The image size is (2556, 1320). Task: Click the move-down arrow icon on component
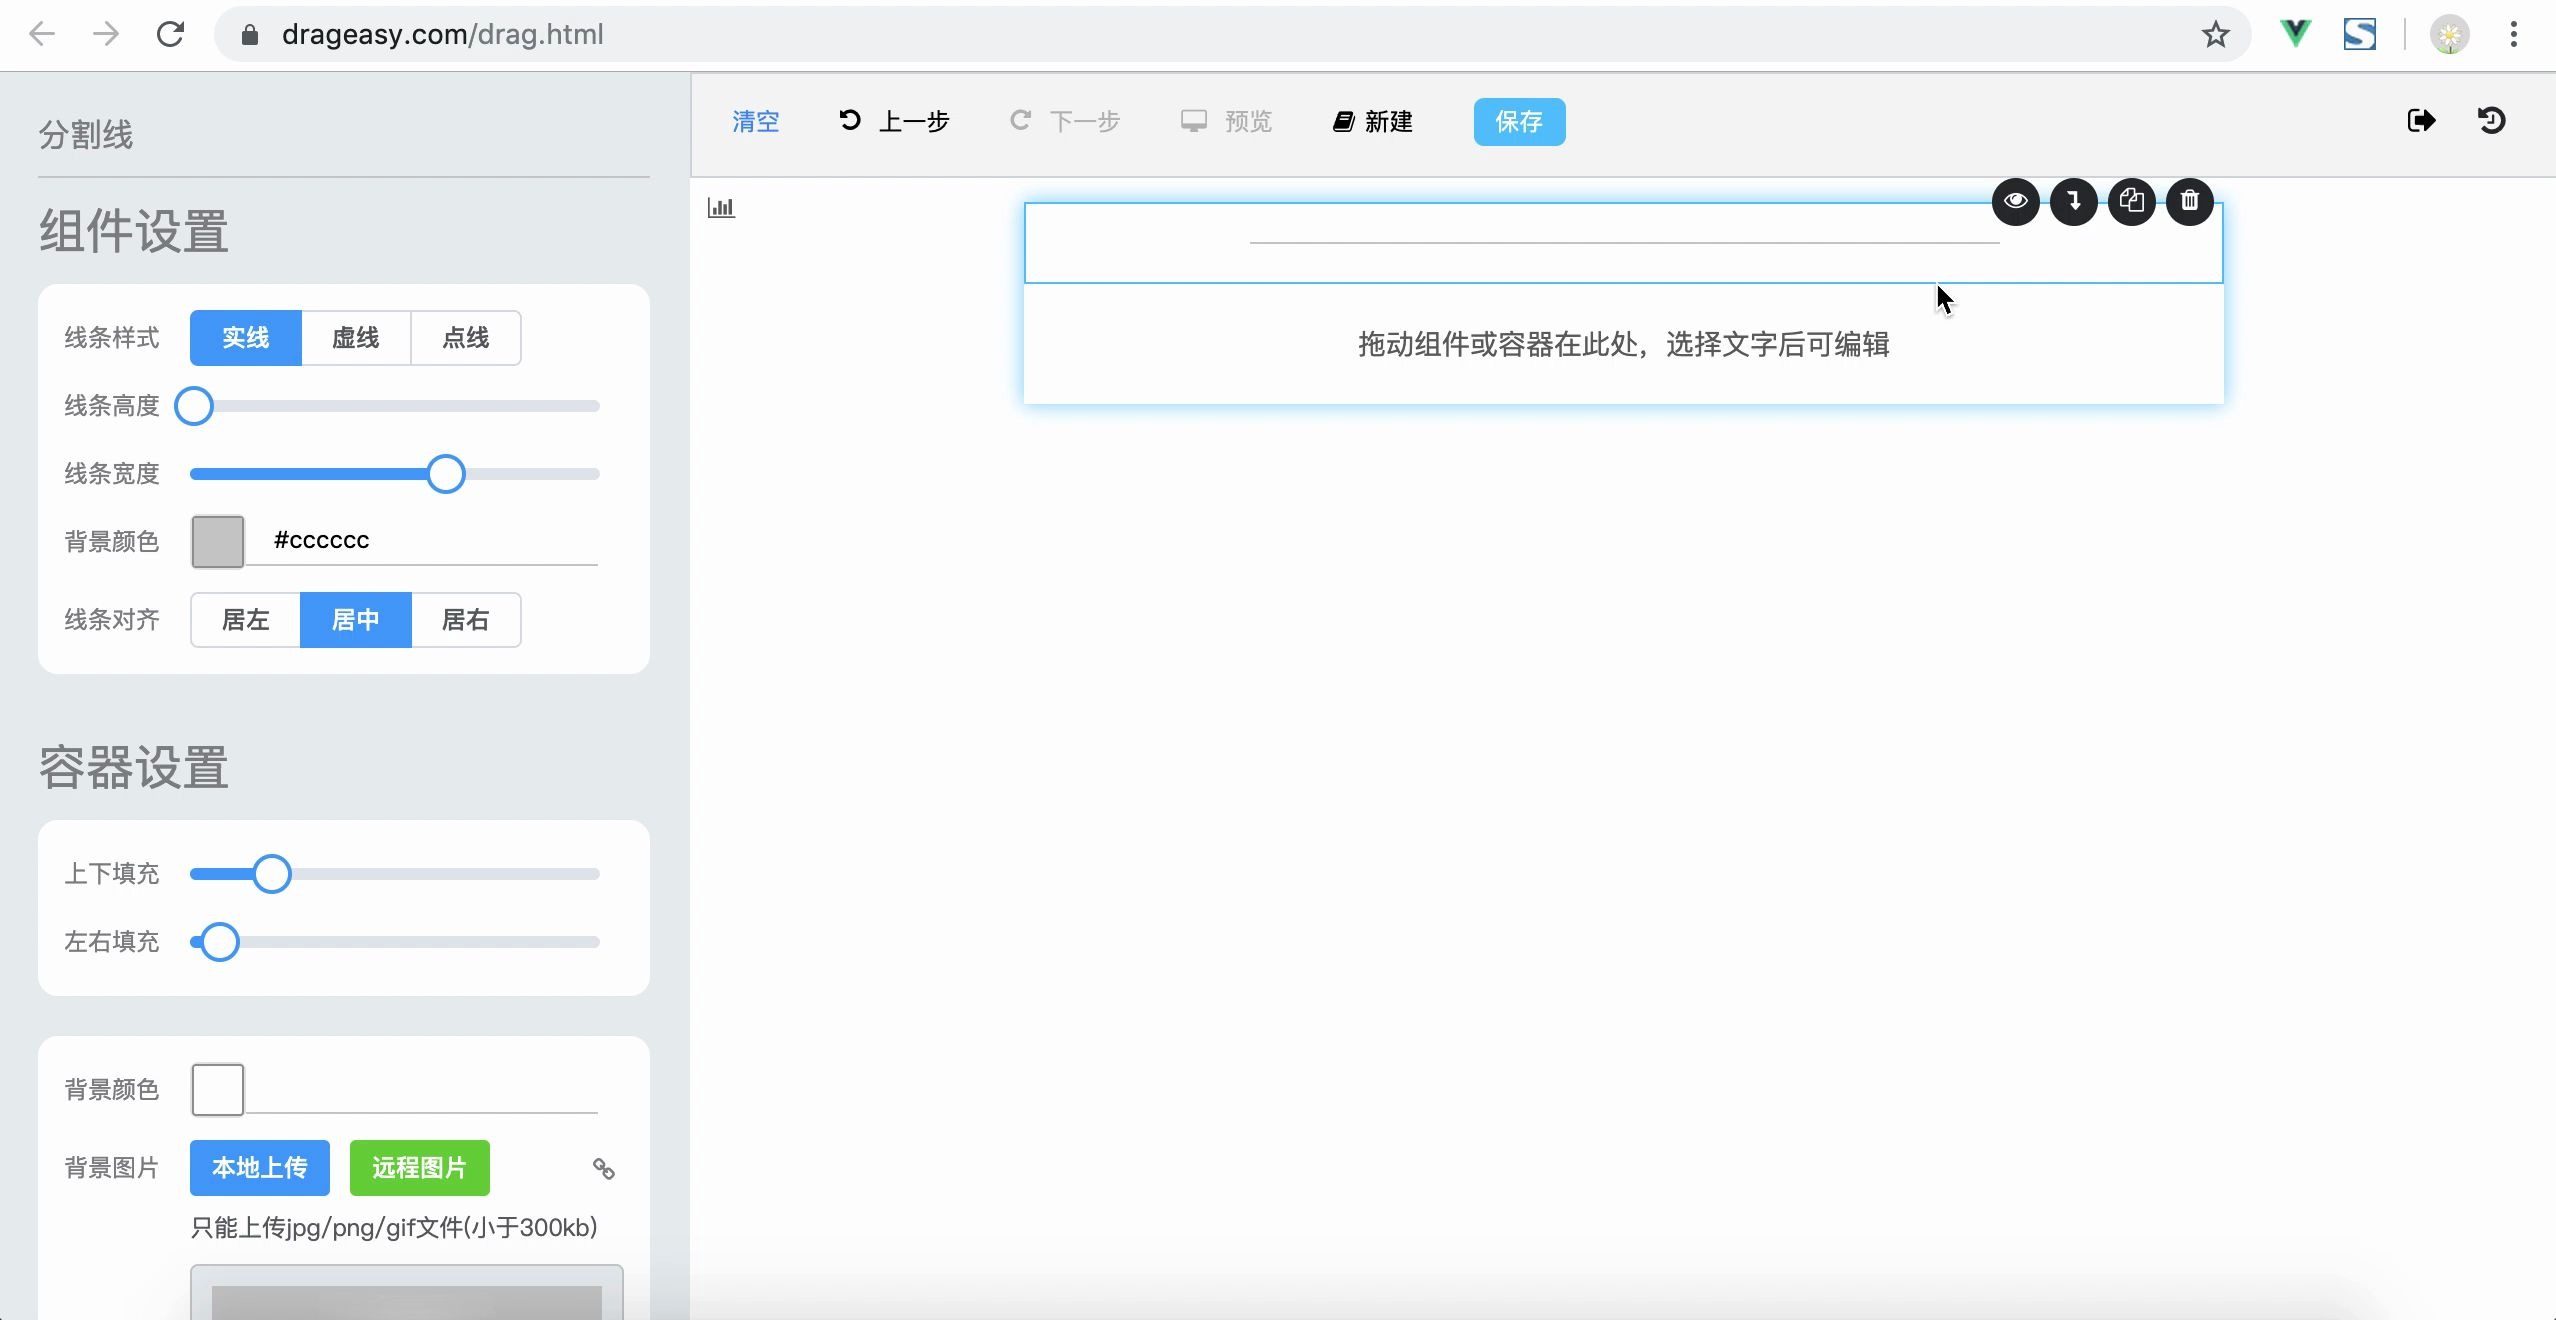tap(2073, 201)
